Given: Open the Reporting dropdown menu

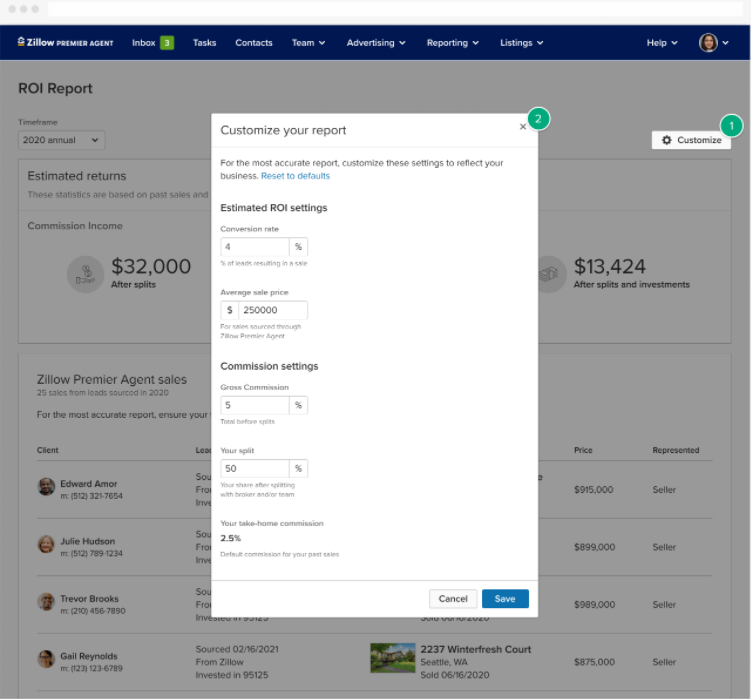Looking at the screenshot, I should [453, 43].
